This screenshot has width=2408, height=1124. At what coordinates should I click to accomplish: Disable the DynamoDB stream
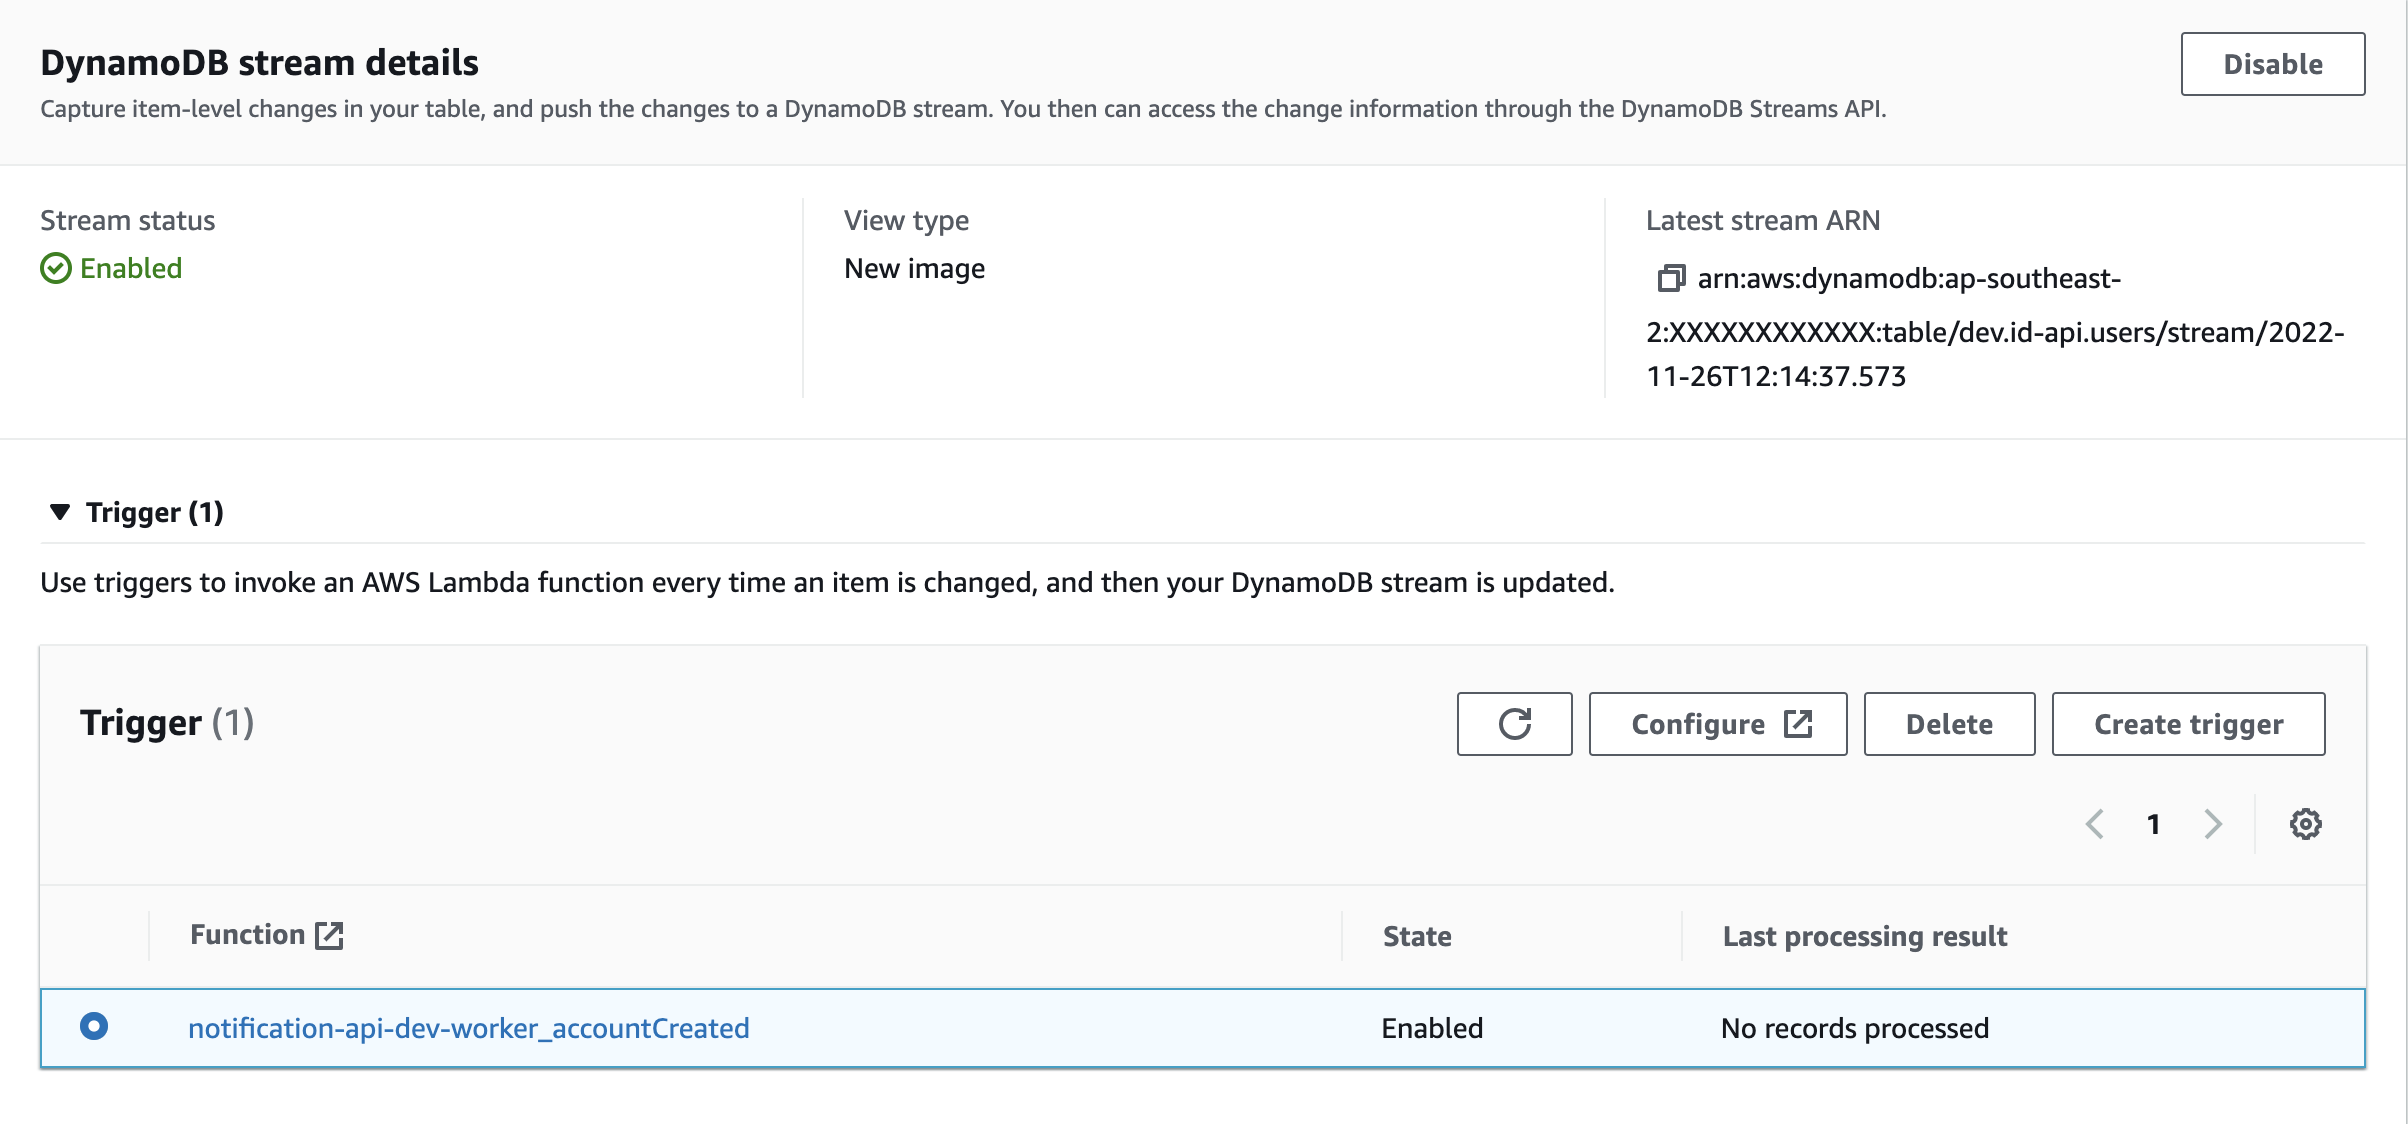[2272, 64]
